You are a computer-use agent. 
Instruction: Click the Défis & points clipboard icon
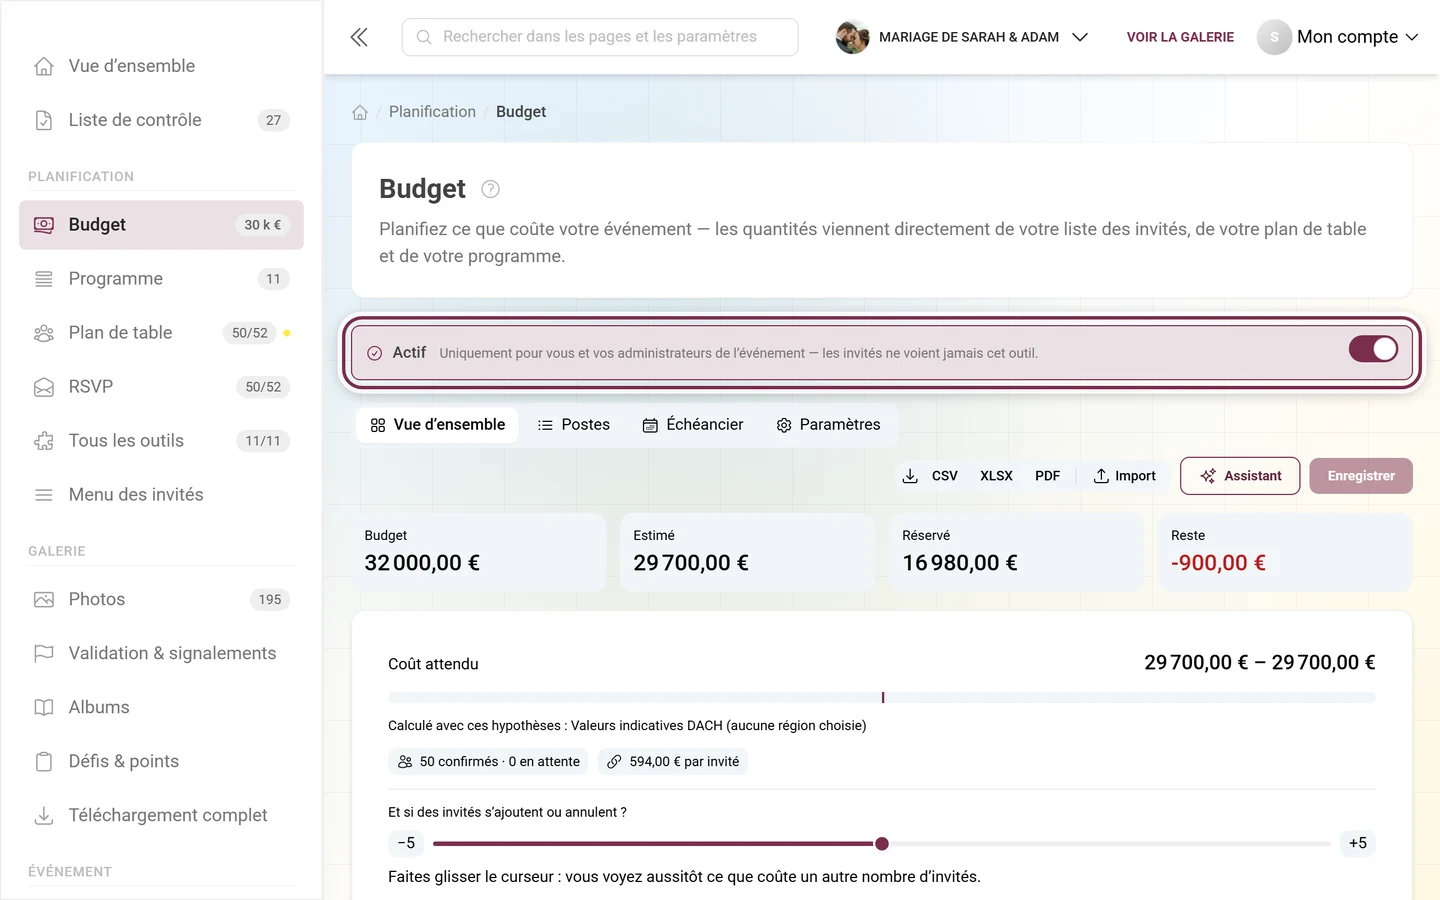44,762
